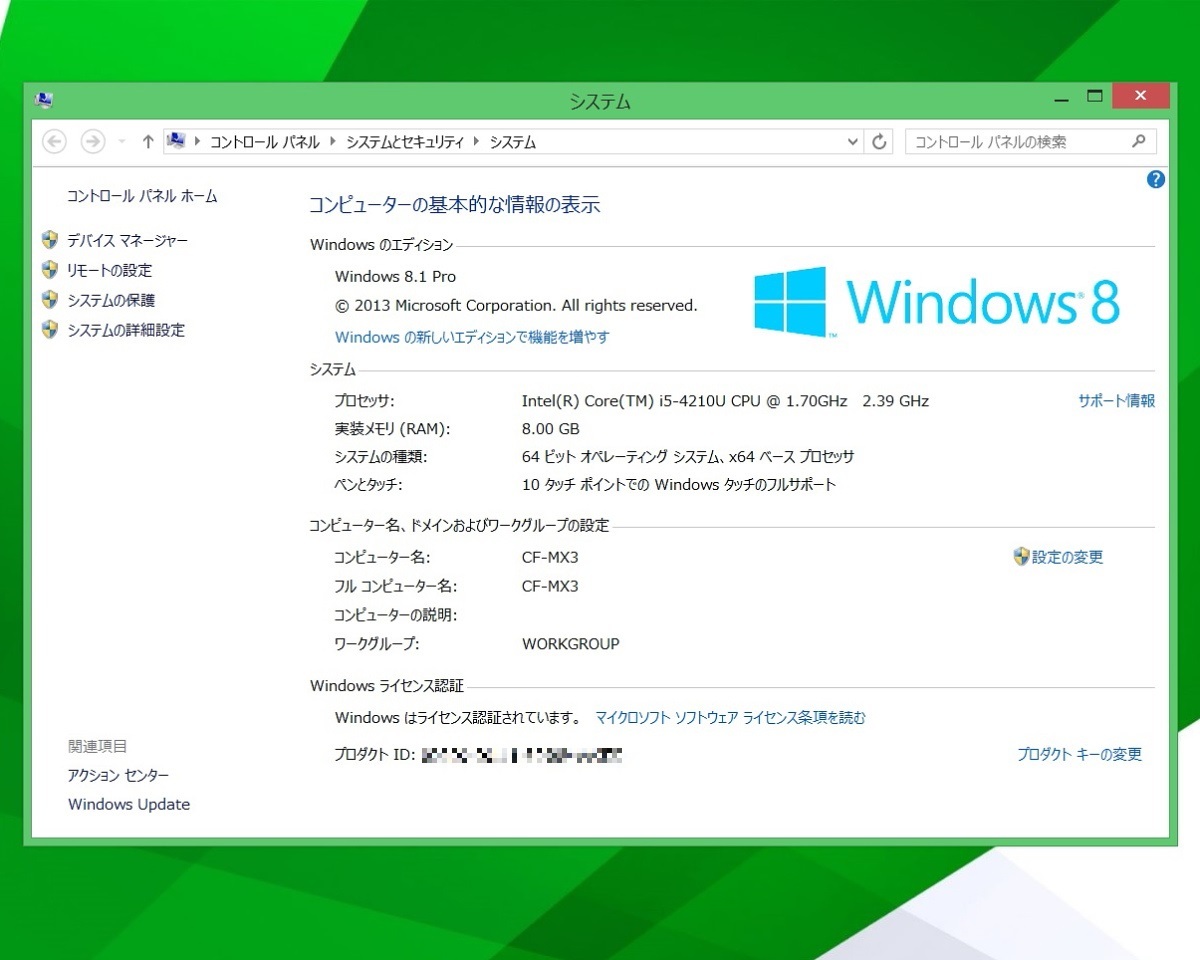This screenshot has height=960, width=1200.
Task: Open address bar history dropdown
Action: 853,142
